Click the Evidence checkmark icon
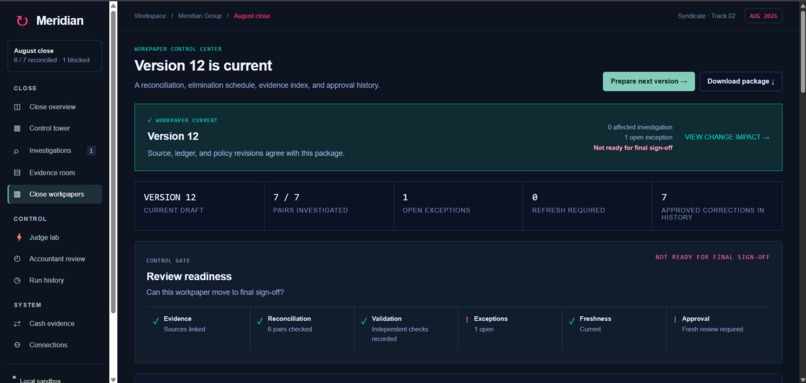Screen dimensions: 806x383 tap(156, 321)
